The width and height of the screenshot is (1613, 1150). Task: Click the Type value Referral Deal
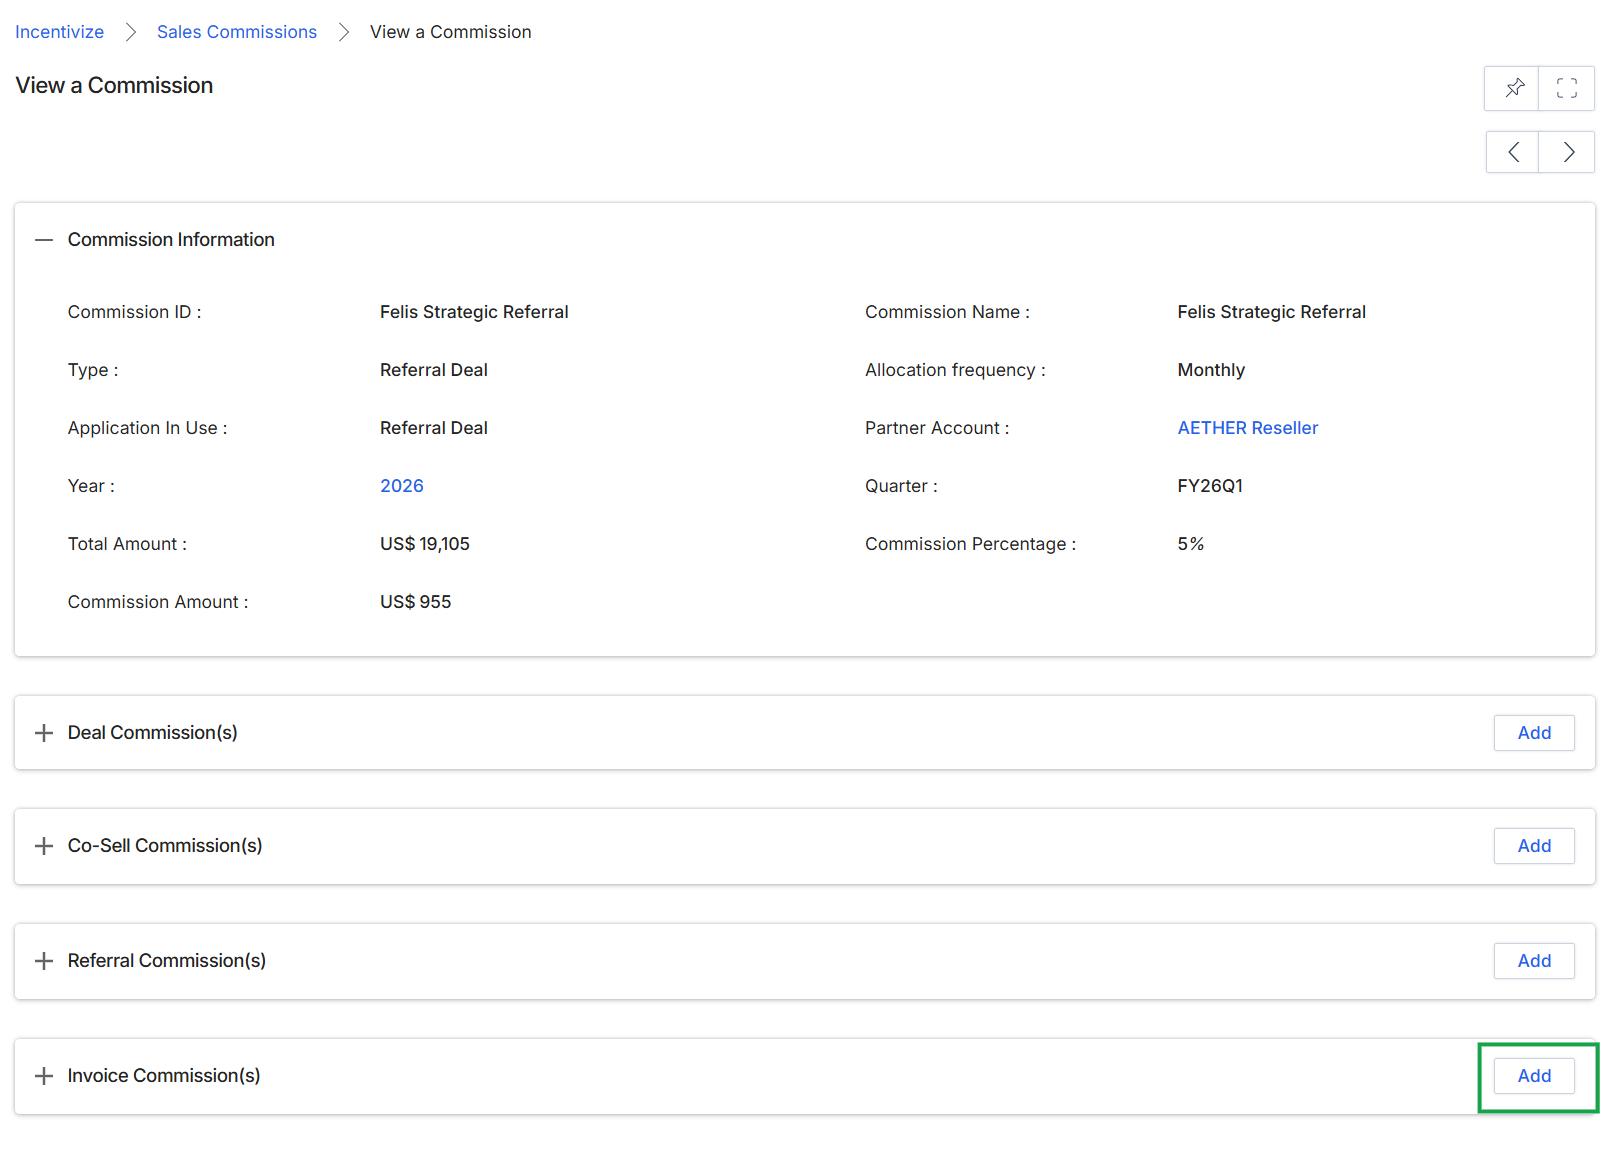point(434,370)
